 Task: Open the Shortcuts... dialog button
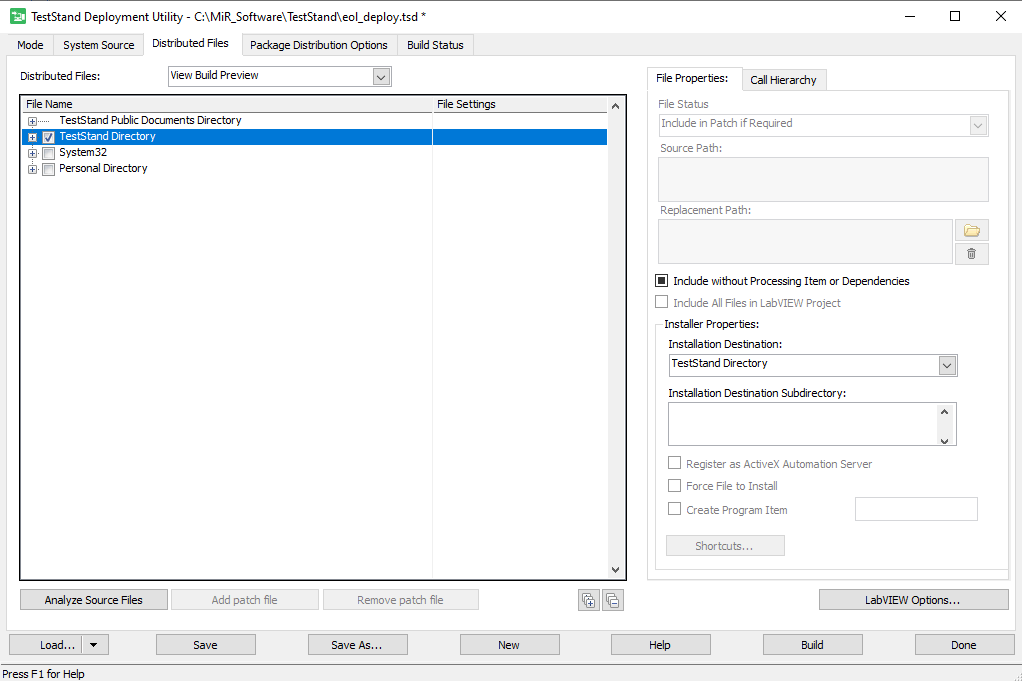click(x=725, y=546)
